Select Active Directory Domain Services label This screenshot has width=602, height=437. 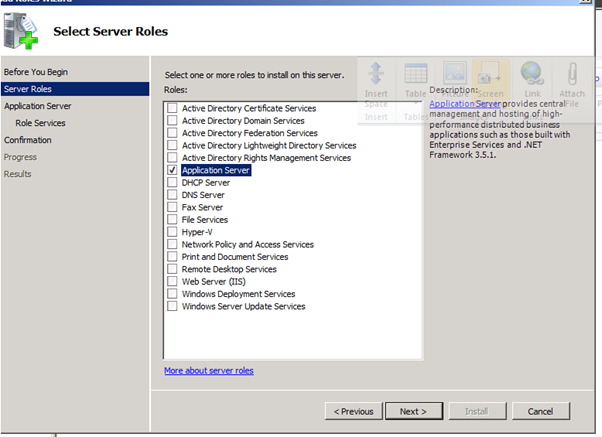pyautogui.click(x=243, y=121)
